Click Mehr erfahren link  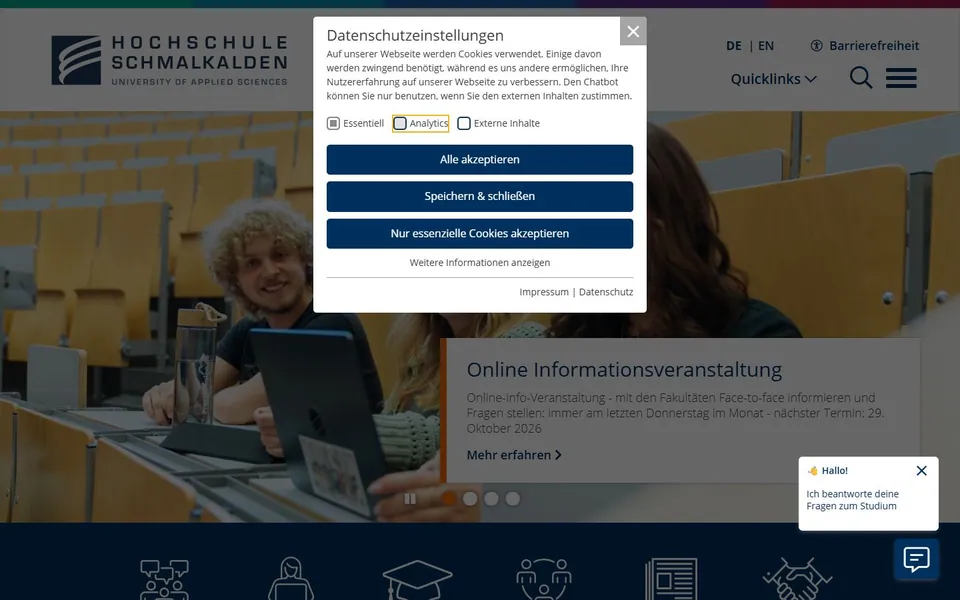pos(514,456)
